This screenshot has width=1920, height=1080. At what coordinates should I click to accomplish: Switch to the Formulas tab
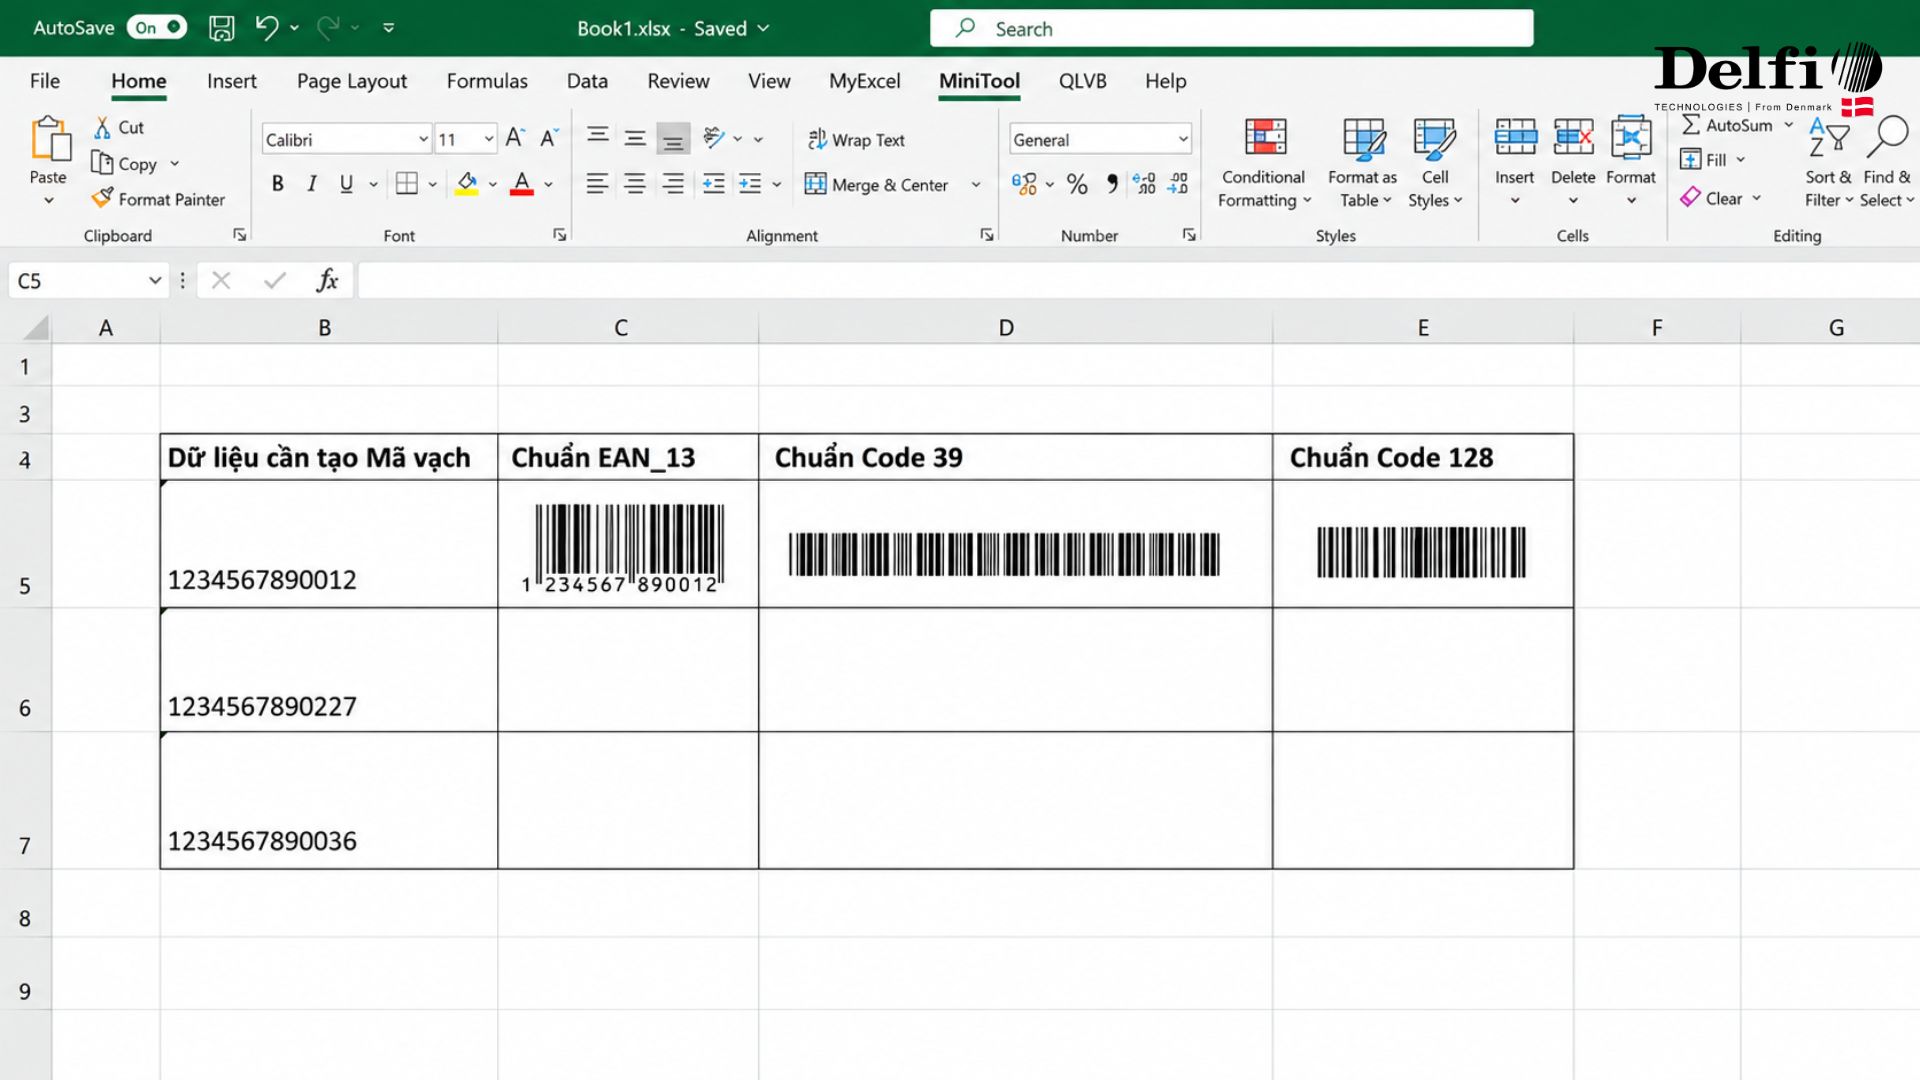(487, 81)
